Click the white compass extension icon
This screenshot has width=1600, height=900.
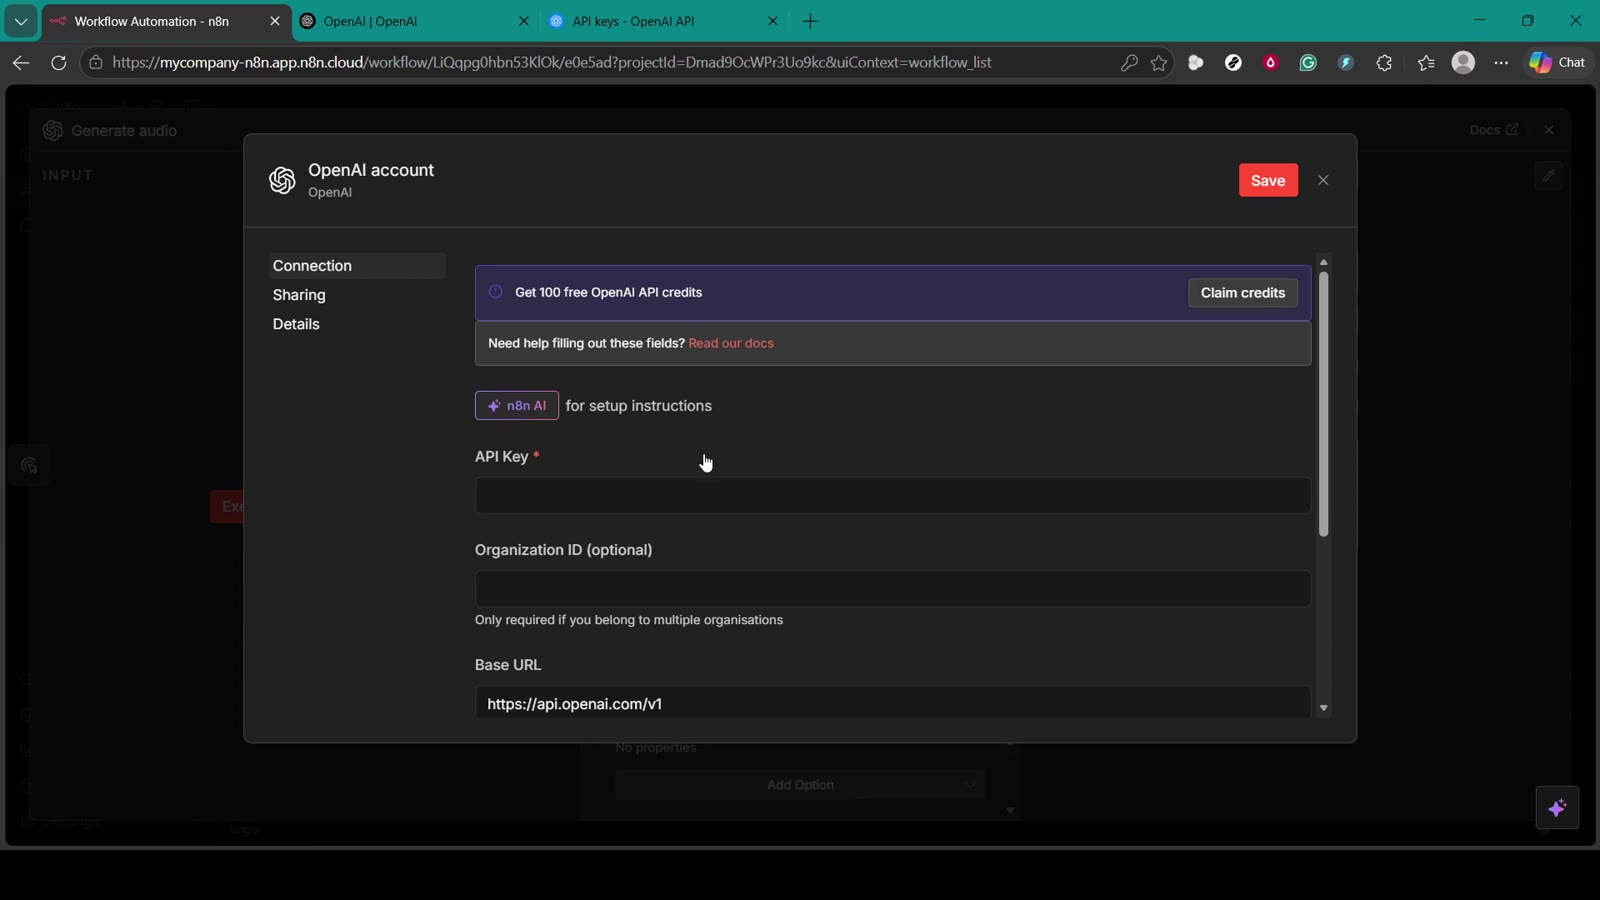click(1233, 62)
